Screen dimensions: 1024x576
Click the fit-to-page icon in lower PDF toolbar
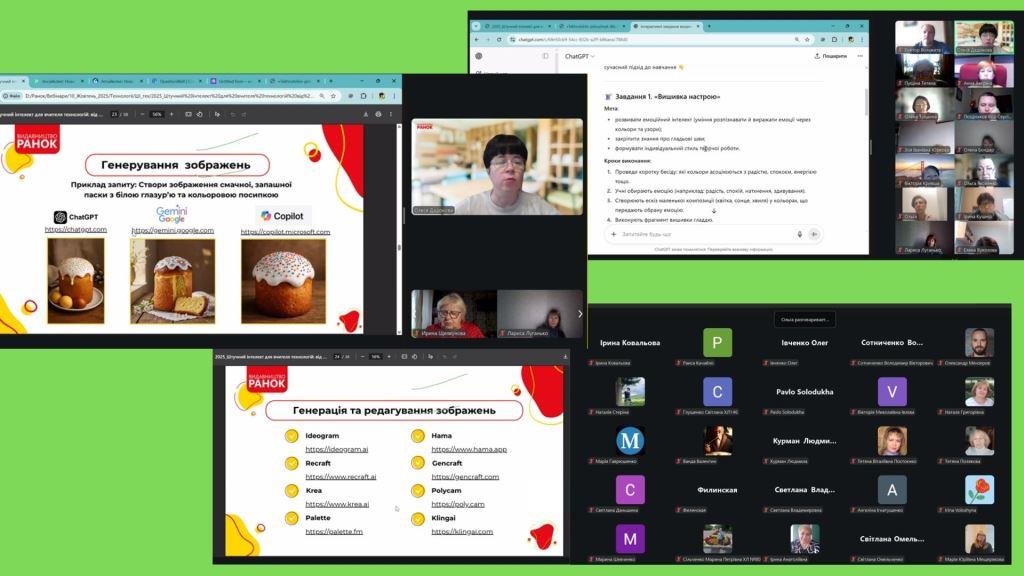click(402, 356)
